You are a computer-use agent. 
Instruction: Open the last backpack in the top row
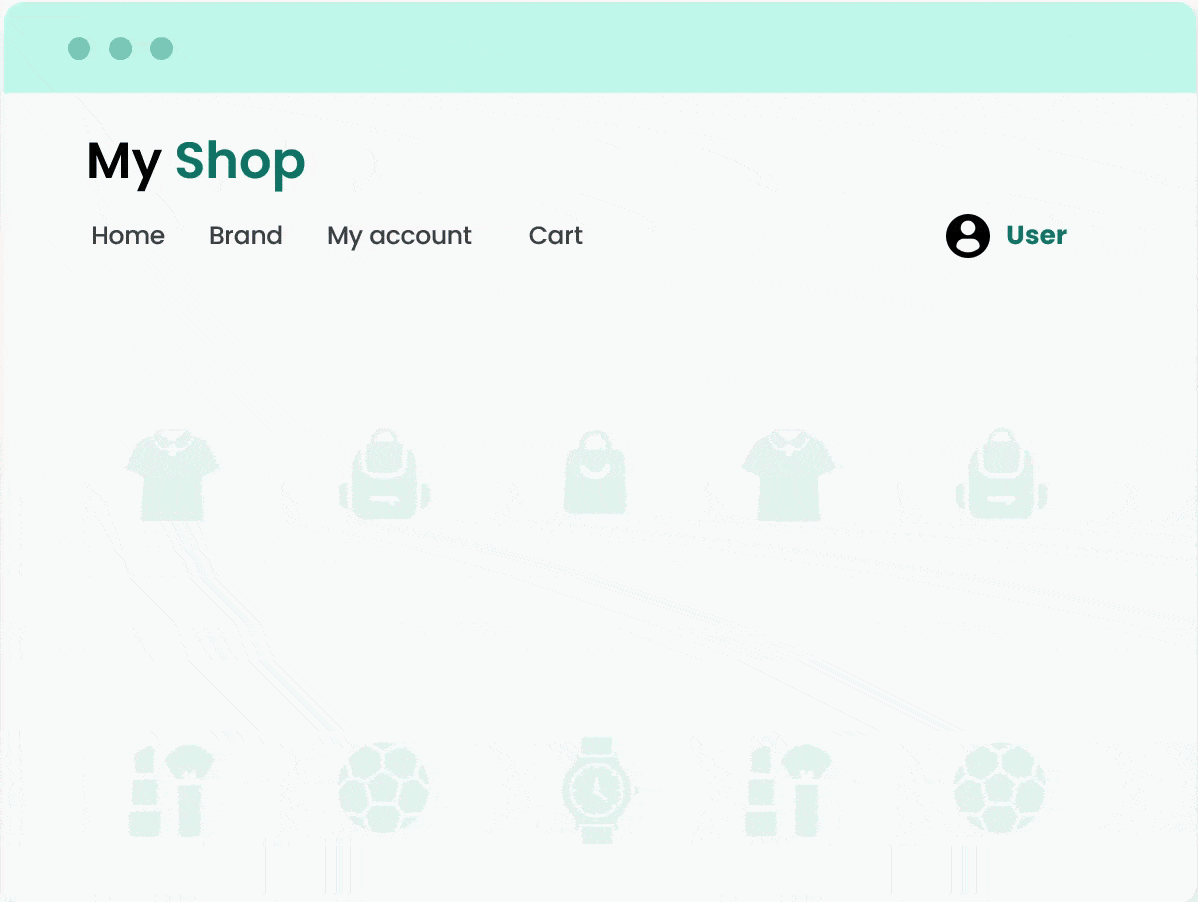tap(1000, 474)
